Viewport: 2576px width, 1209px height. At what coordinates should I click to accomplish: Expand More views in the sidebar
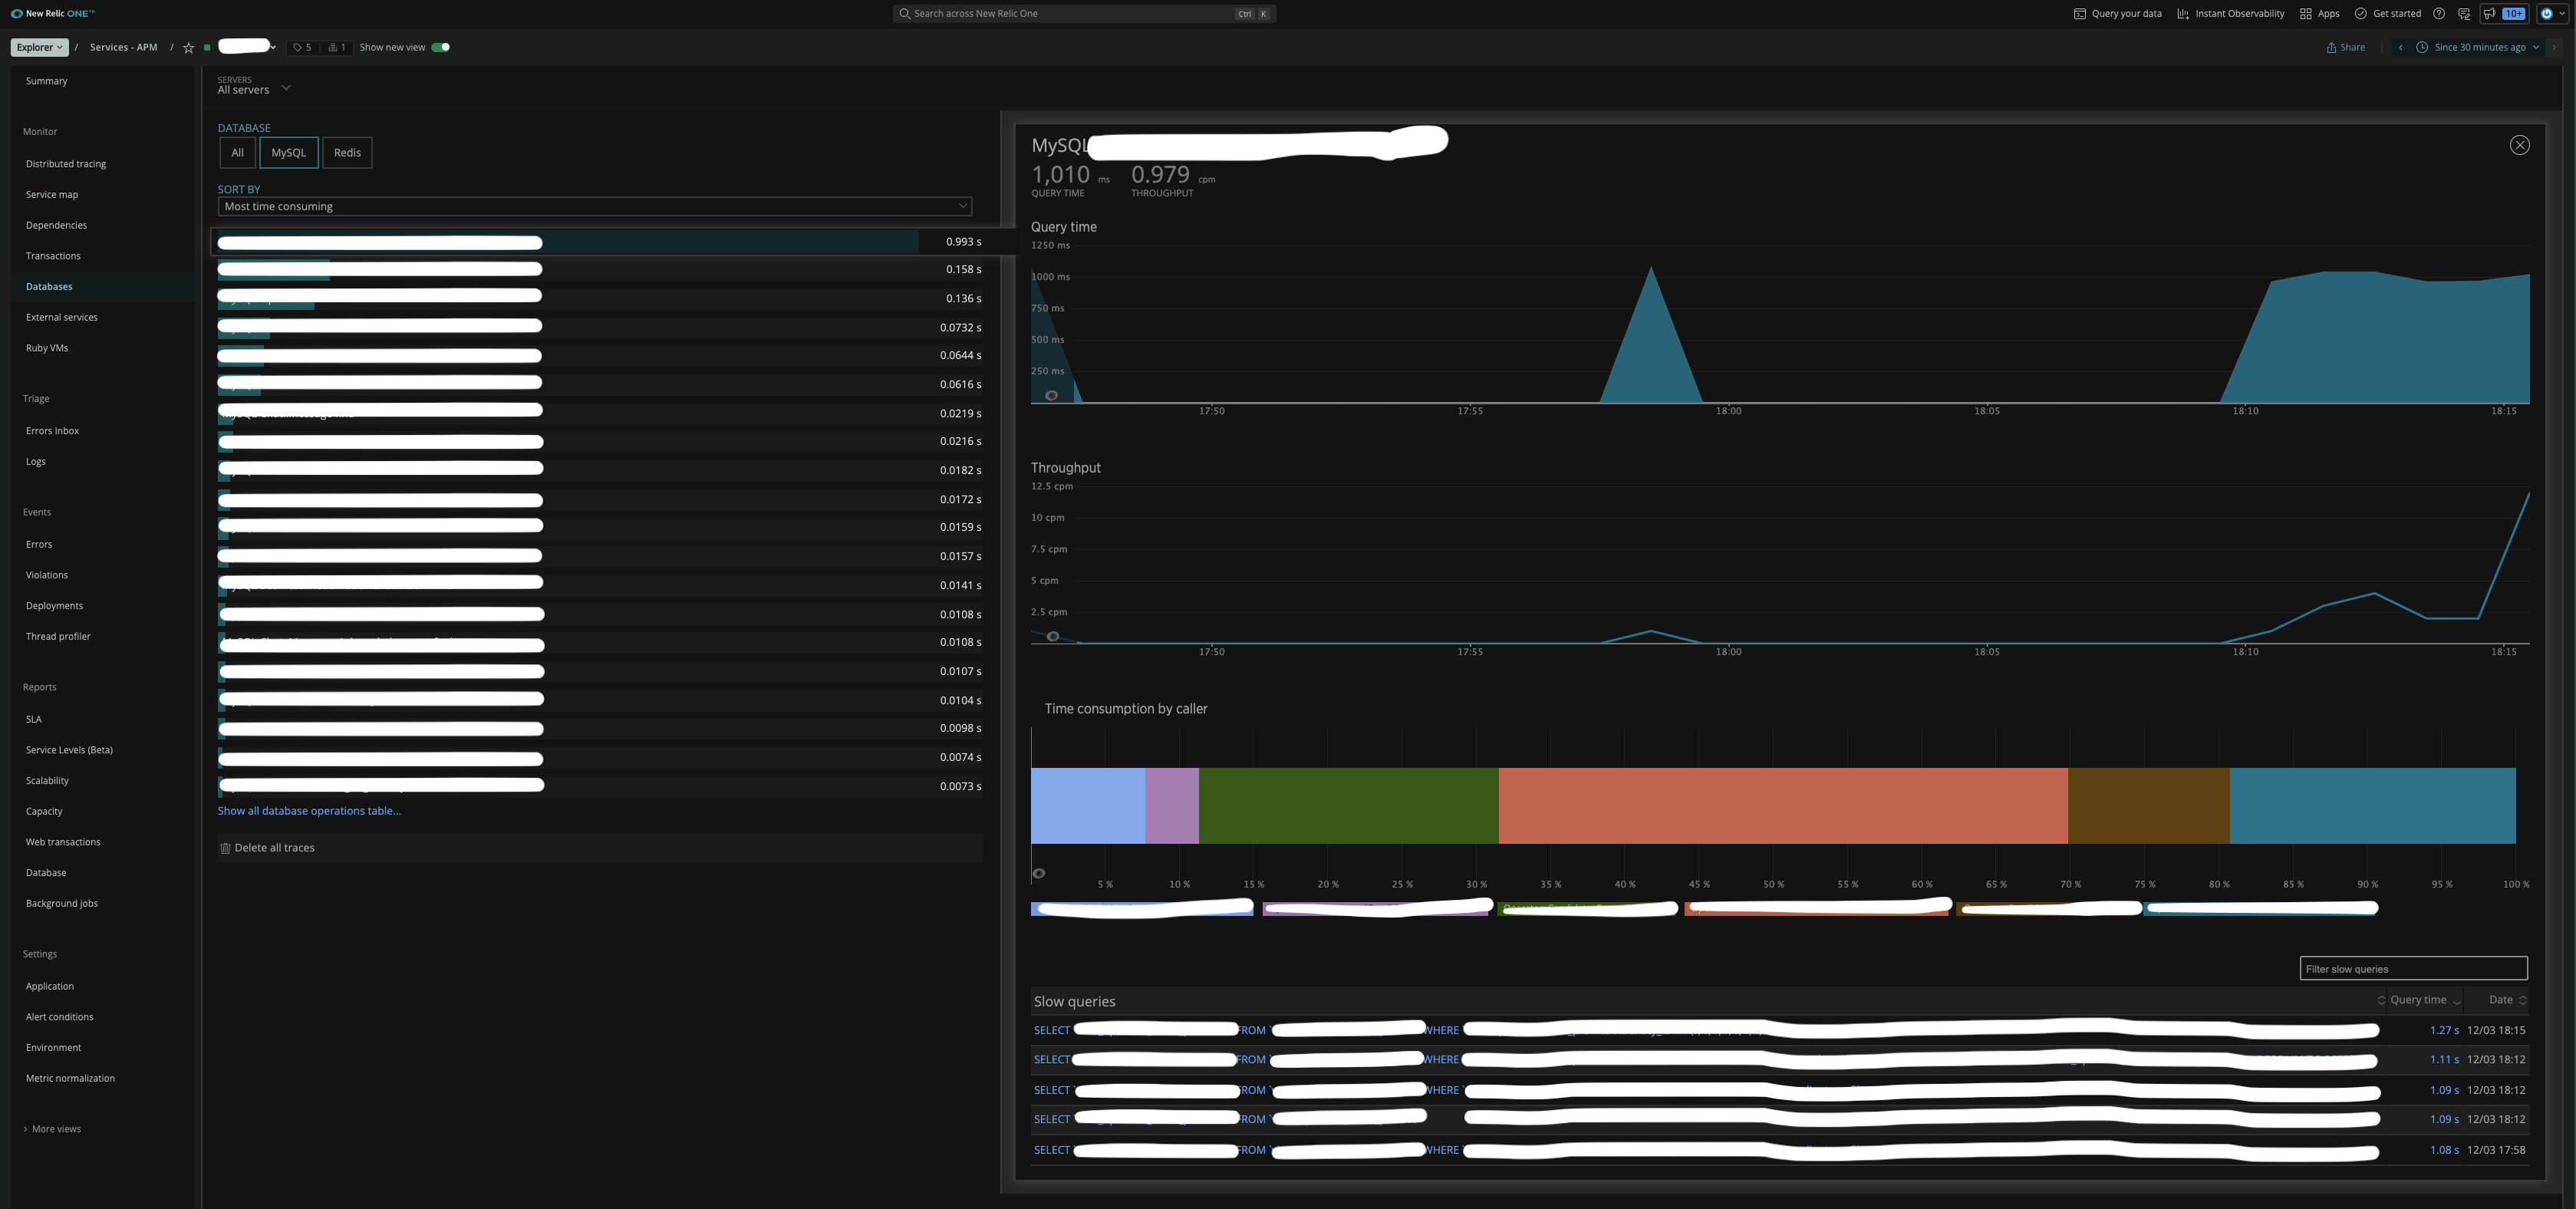pyautogui.click(x=52, y=1129)
